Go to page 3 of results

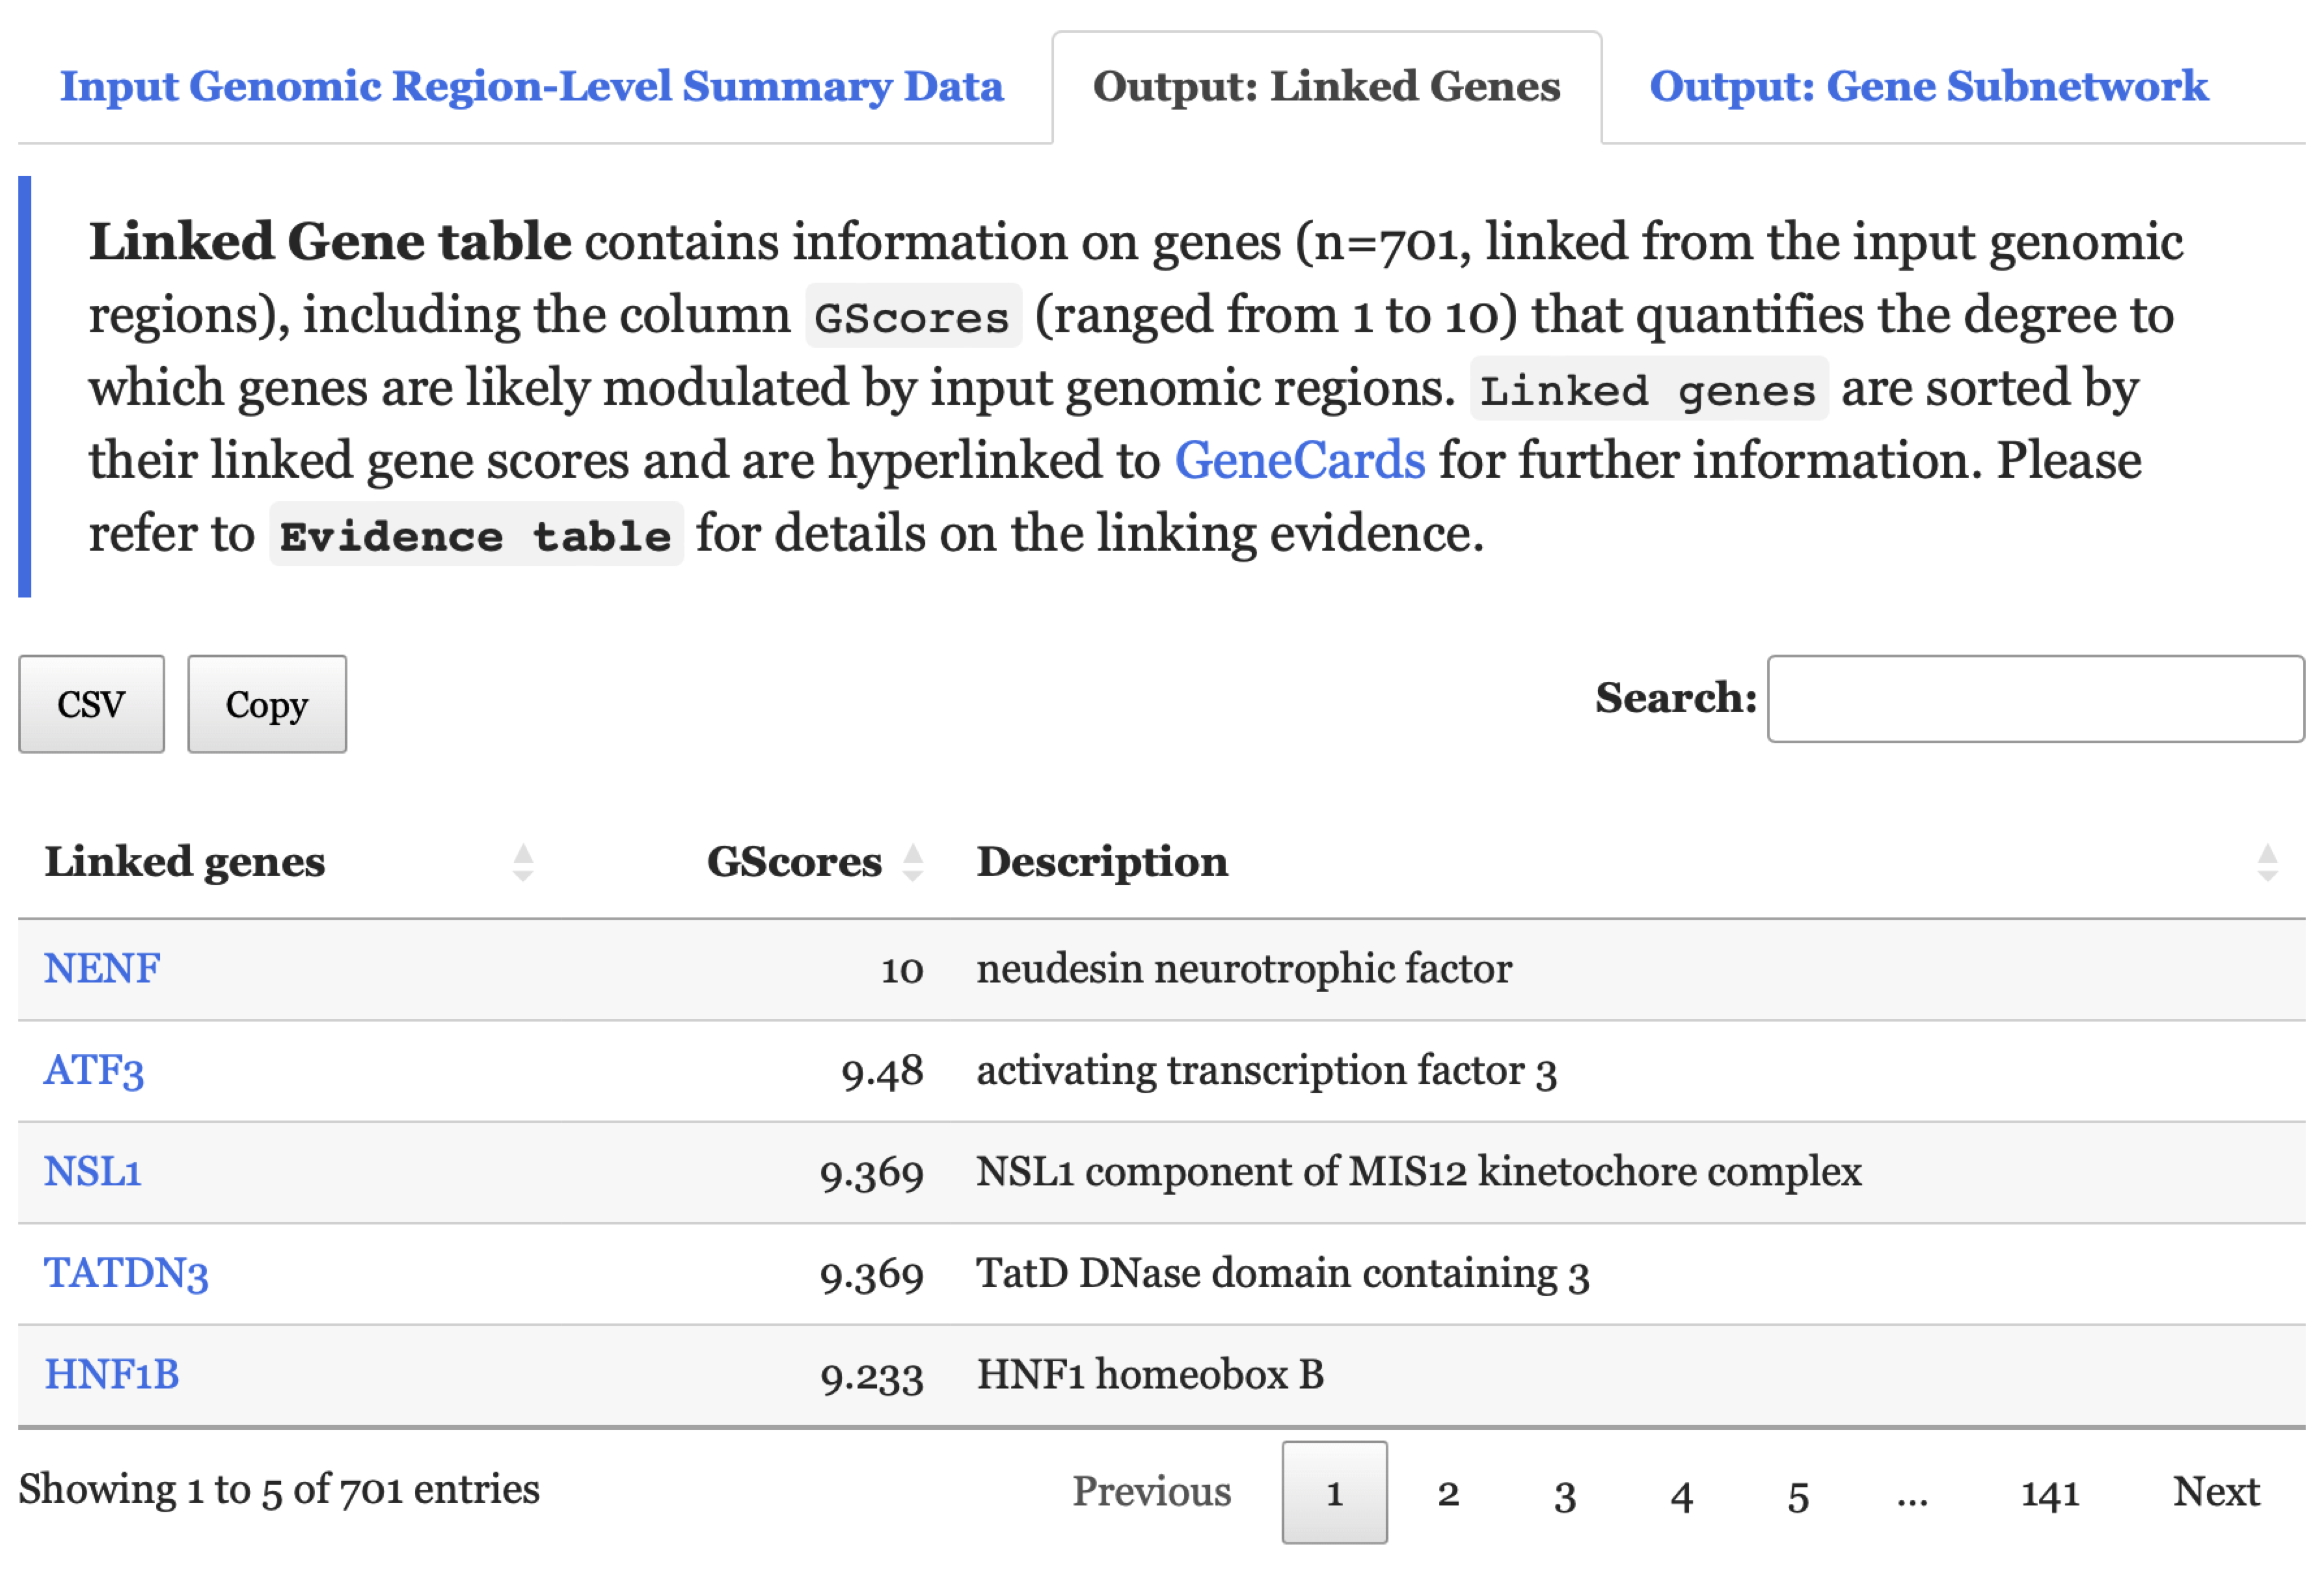pos(1564,1492)
